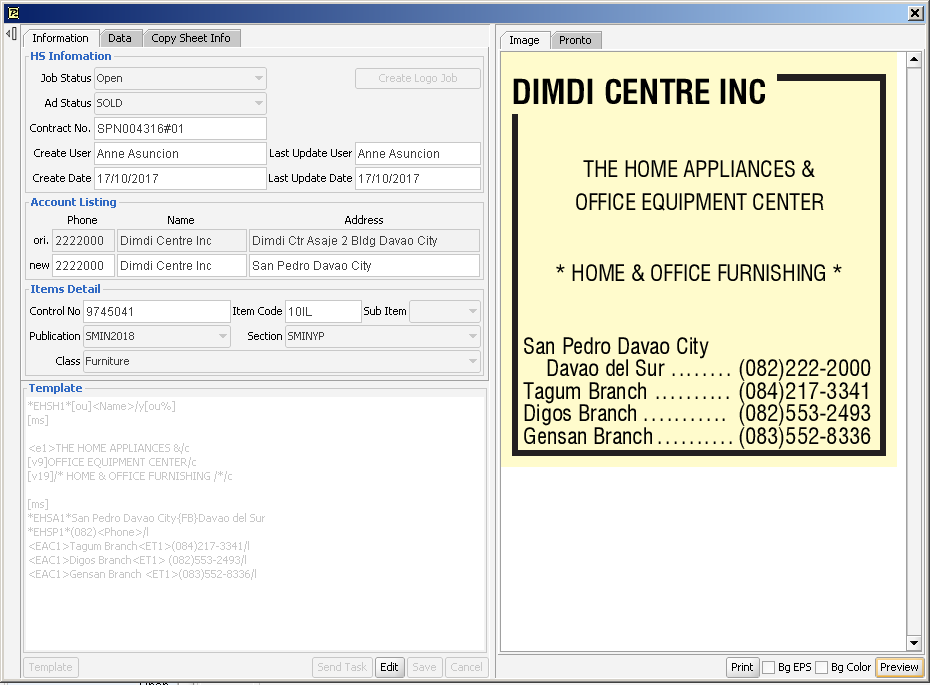
Task: Click the Contract No. field
Action: (180, 129)
